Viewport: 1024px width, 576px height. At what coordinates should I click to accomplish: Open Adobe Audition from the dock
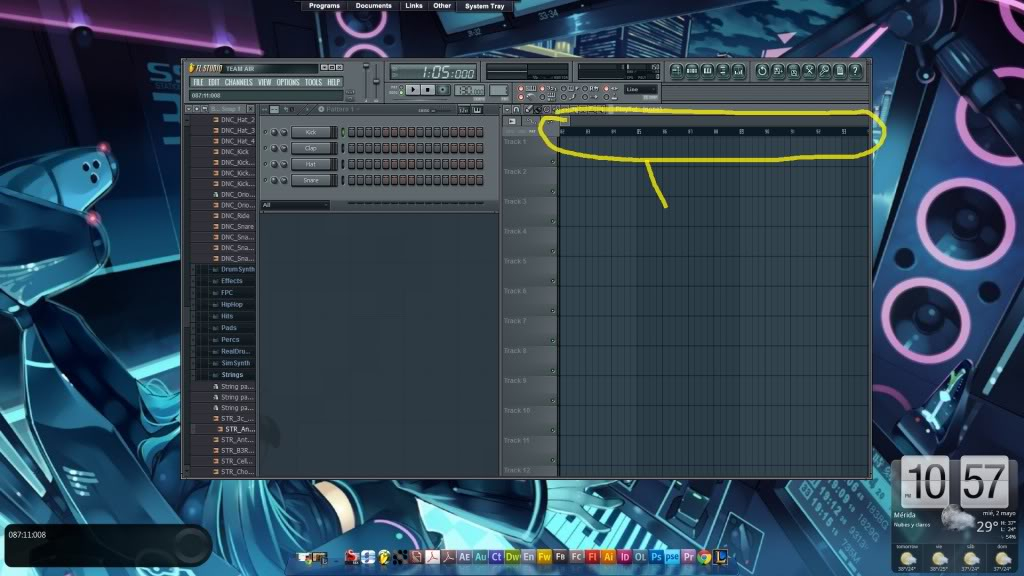[481, 557]
